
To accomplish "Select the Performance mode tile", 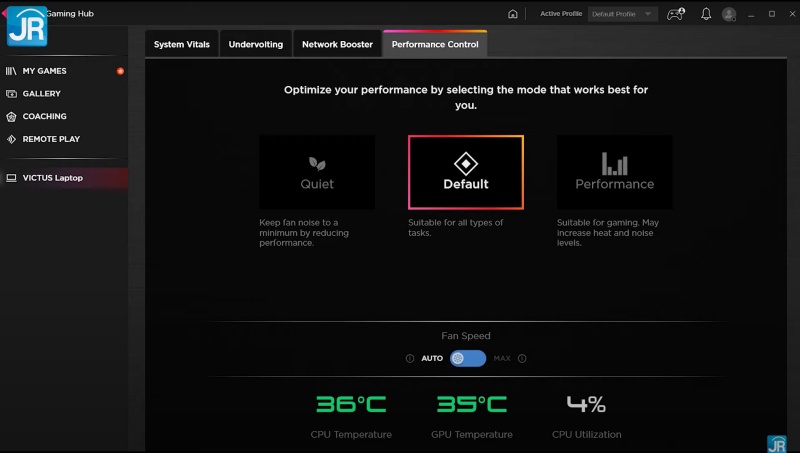I will tap(614, 172).
